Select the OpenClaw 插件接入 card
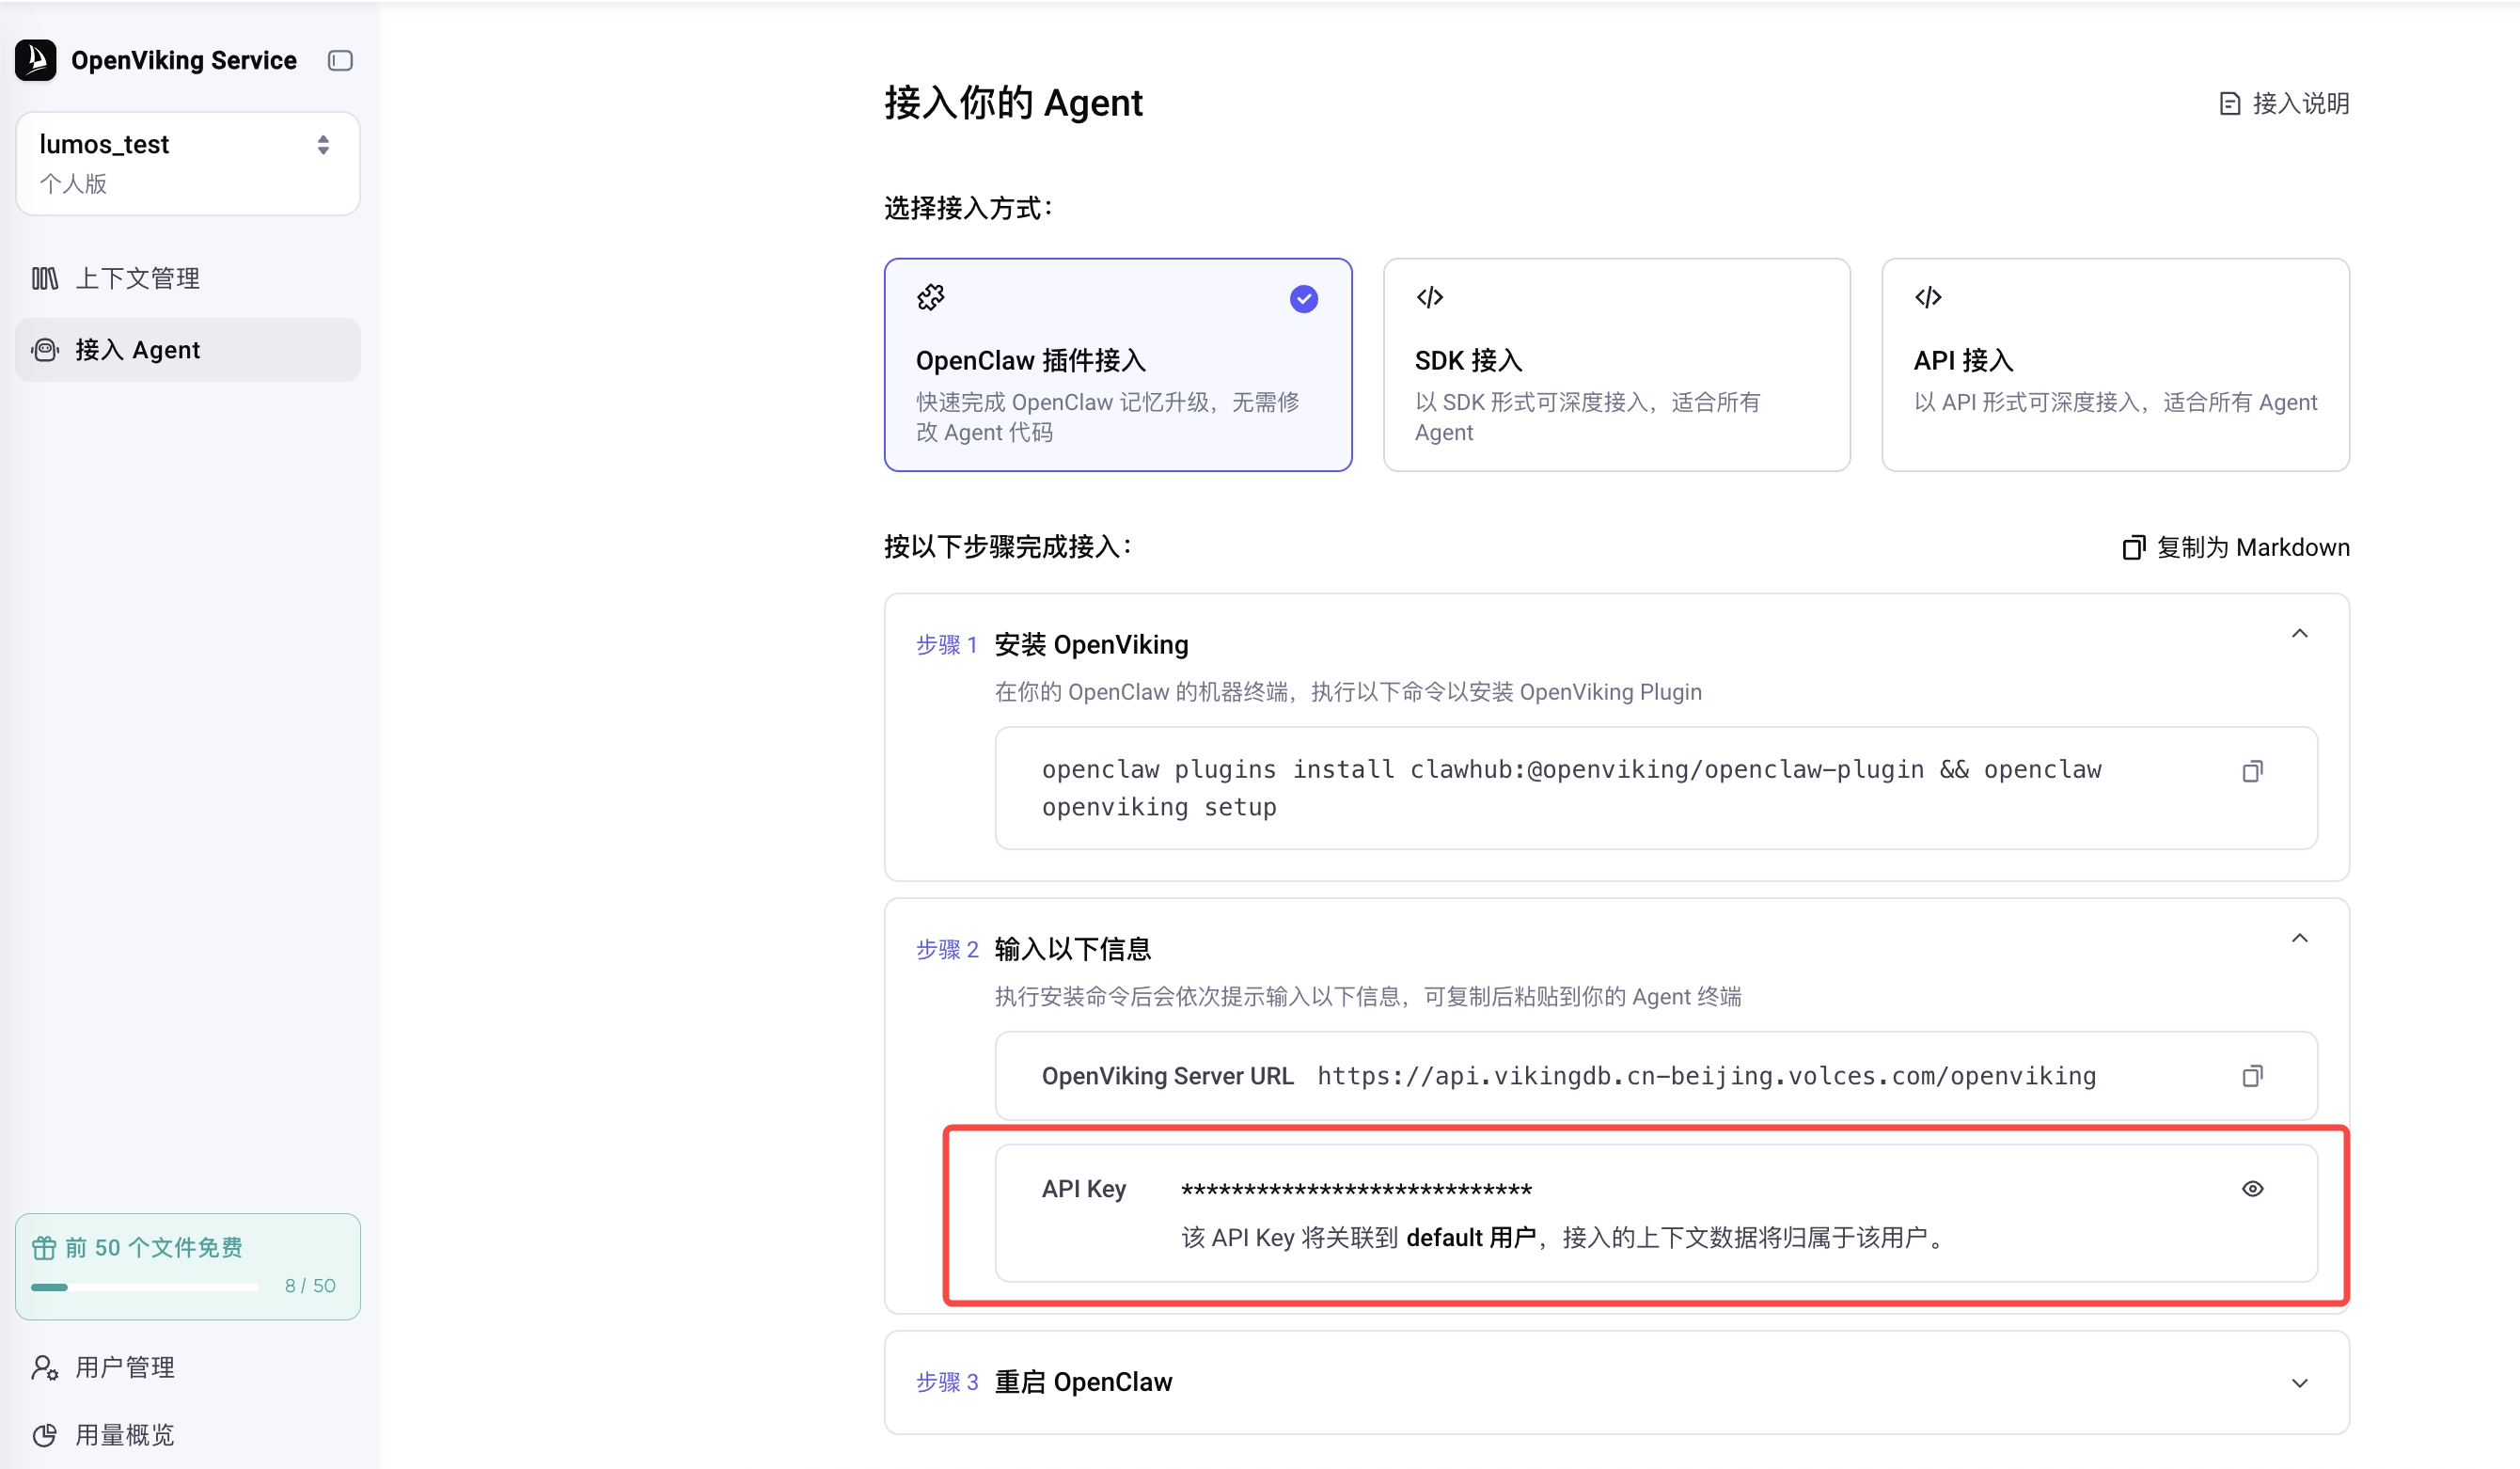This screenshot has width=2520, height=1469. pyautogui.click(x=1118, y=365)
